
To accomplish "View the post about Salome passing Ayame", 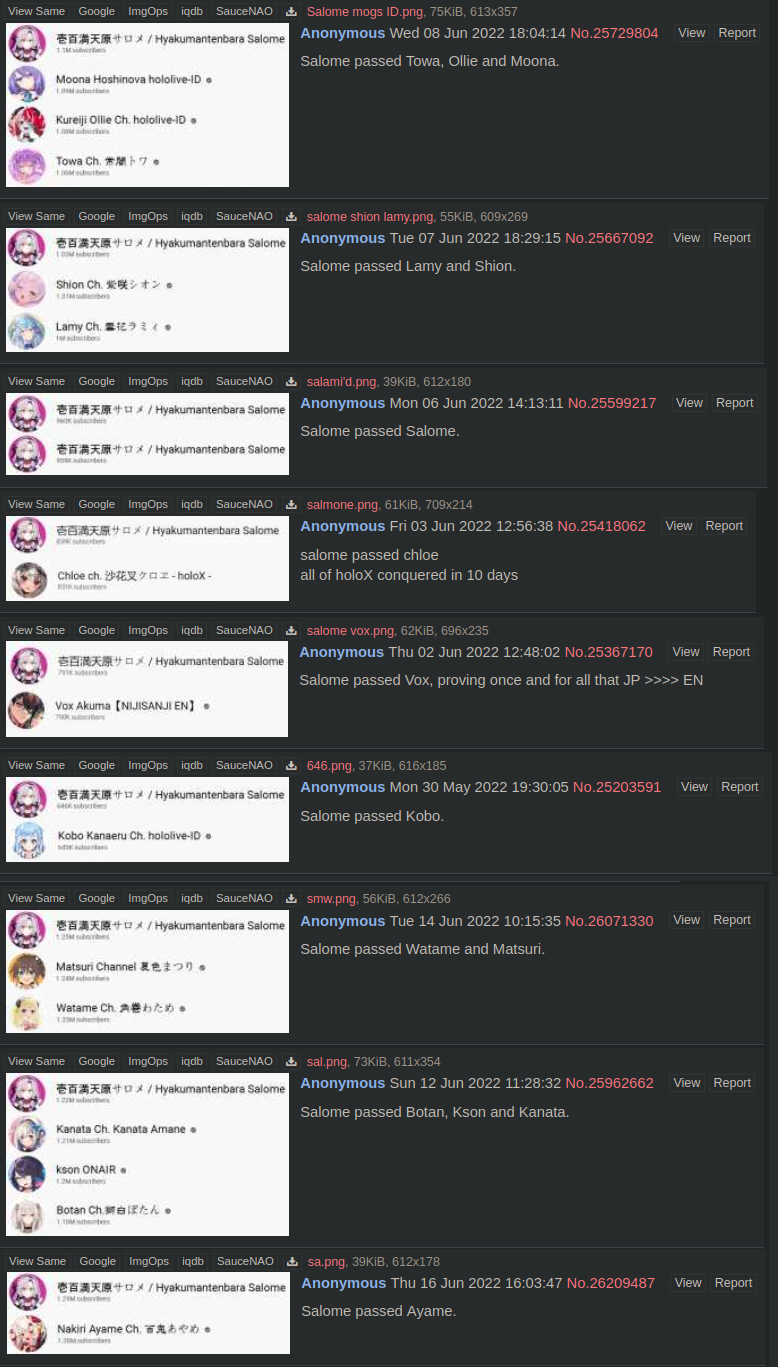I will coord(688,1283).
